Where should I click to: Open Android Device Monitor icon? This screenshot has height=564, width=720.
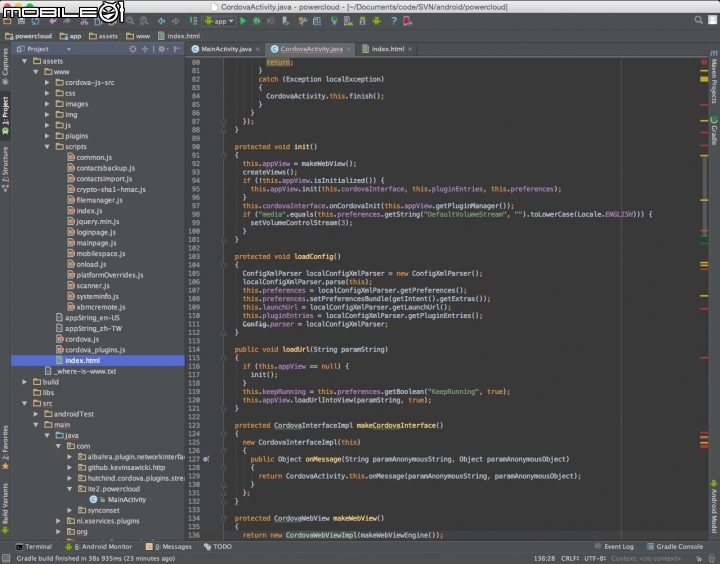click(377, 21)
